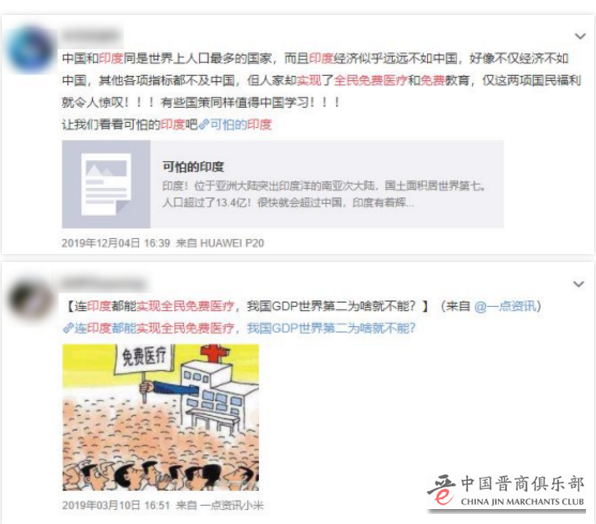Click link icon before 连印度都能实现全民免费医疗
This screenshot has width=596, height=524.
pyautogui.click(x=68, y=328)
